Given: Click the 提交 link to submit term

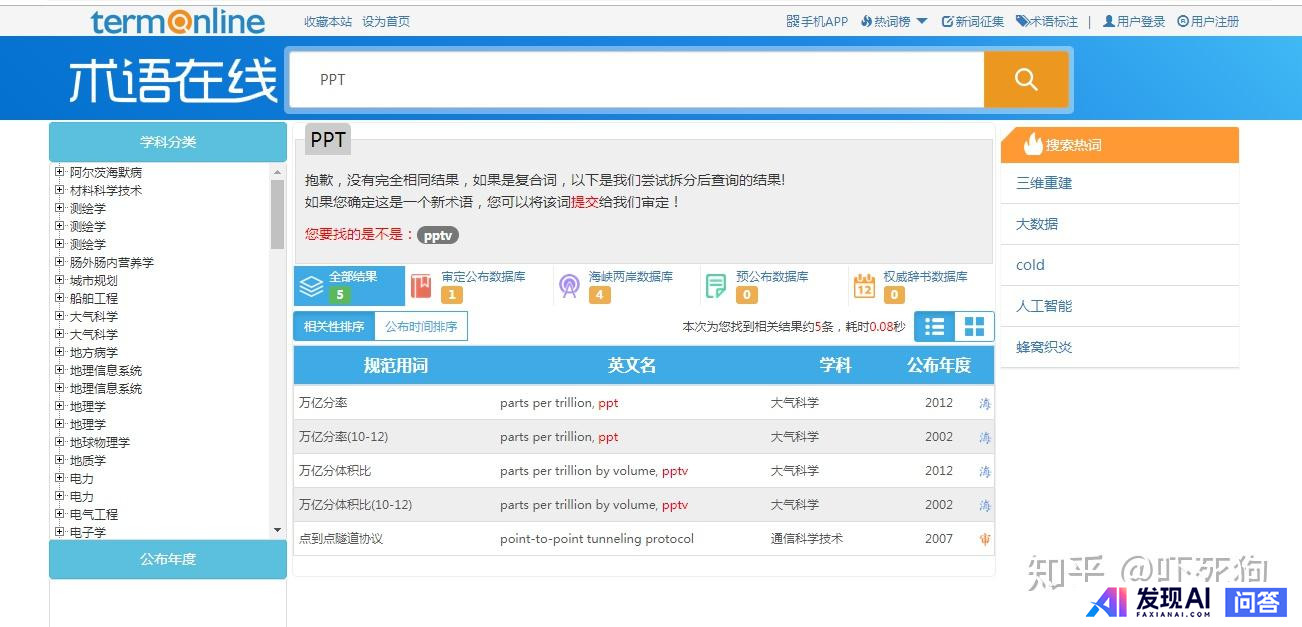Looking at the screenshot, I should coord(584,202).
